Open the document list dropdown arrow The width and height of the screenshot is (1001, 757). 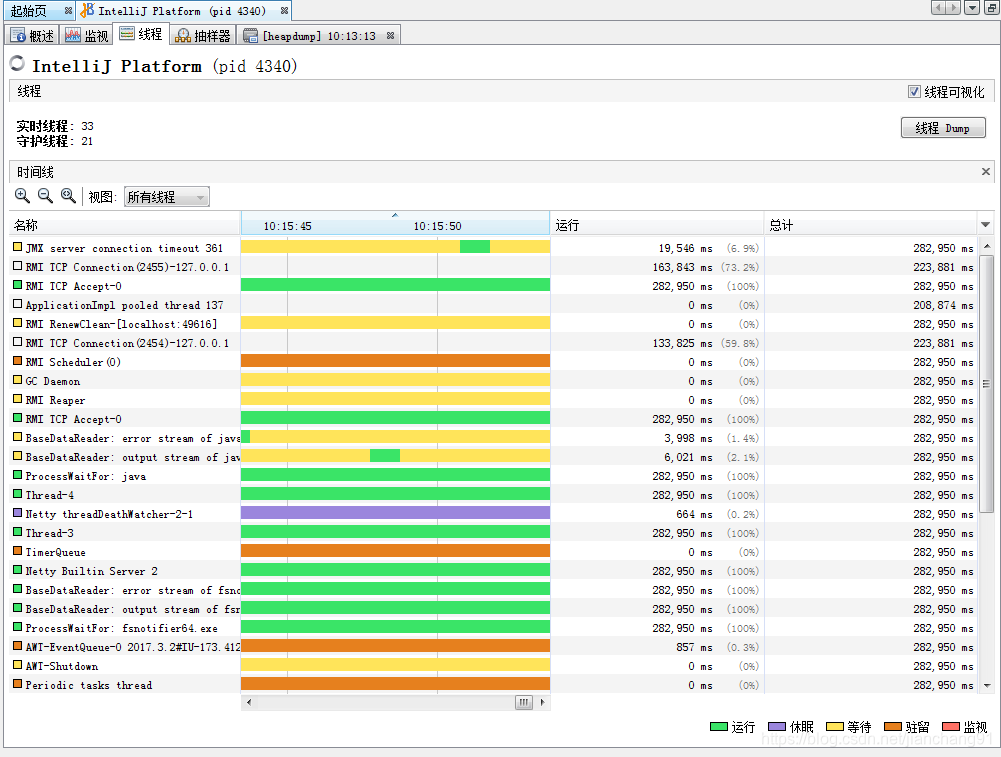click(972, 8)
